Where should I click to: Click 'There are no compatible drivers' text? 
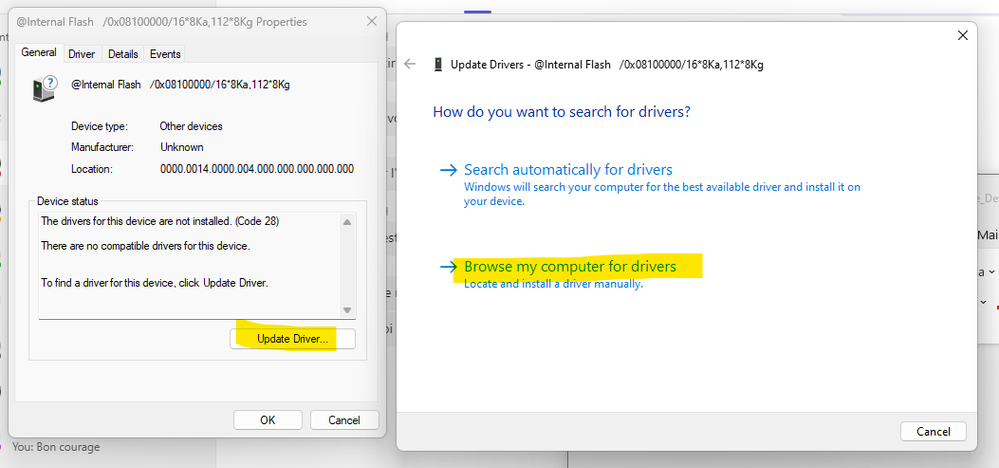point(145,246)
